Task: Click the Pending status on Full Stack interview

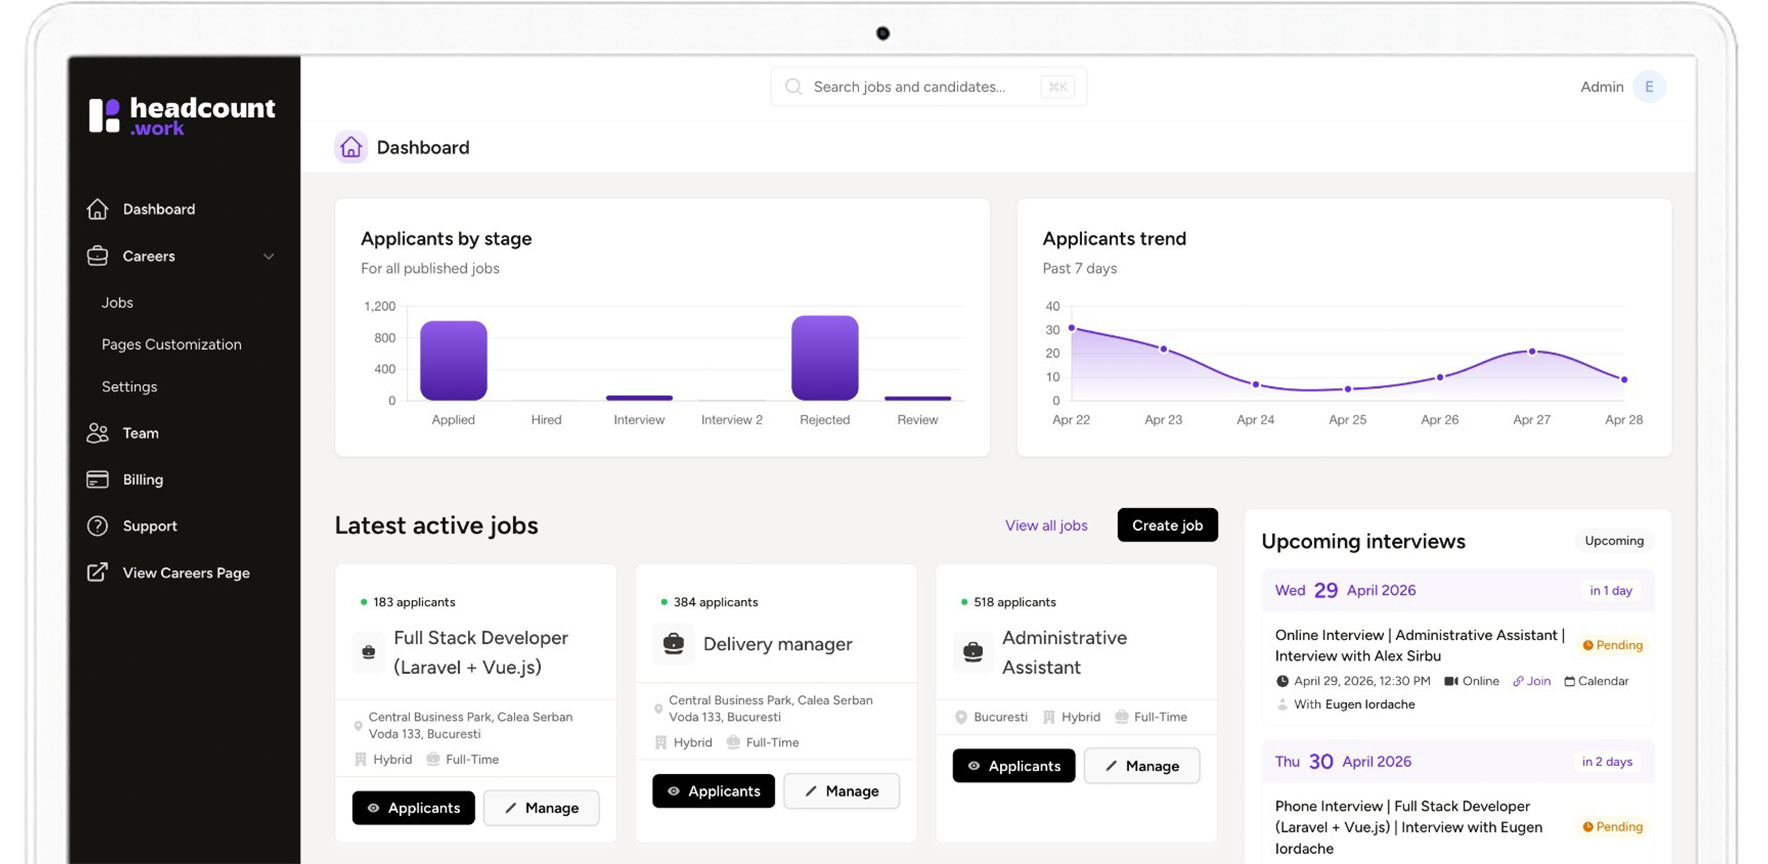Action: (x=1612, y=827)
